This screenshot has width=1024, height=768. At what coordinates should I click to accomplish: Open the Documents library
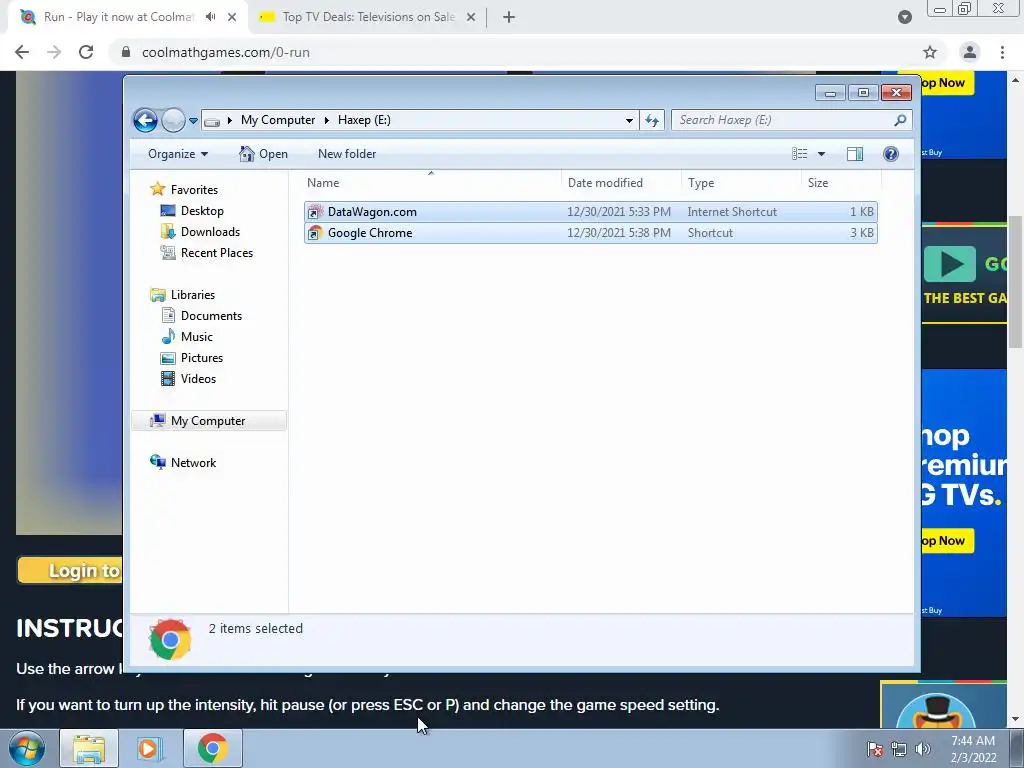click(x=211, y=315)
